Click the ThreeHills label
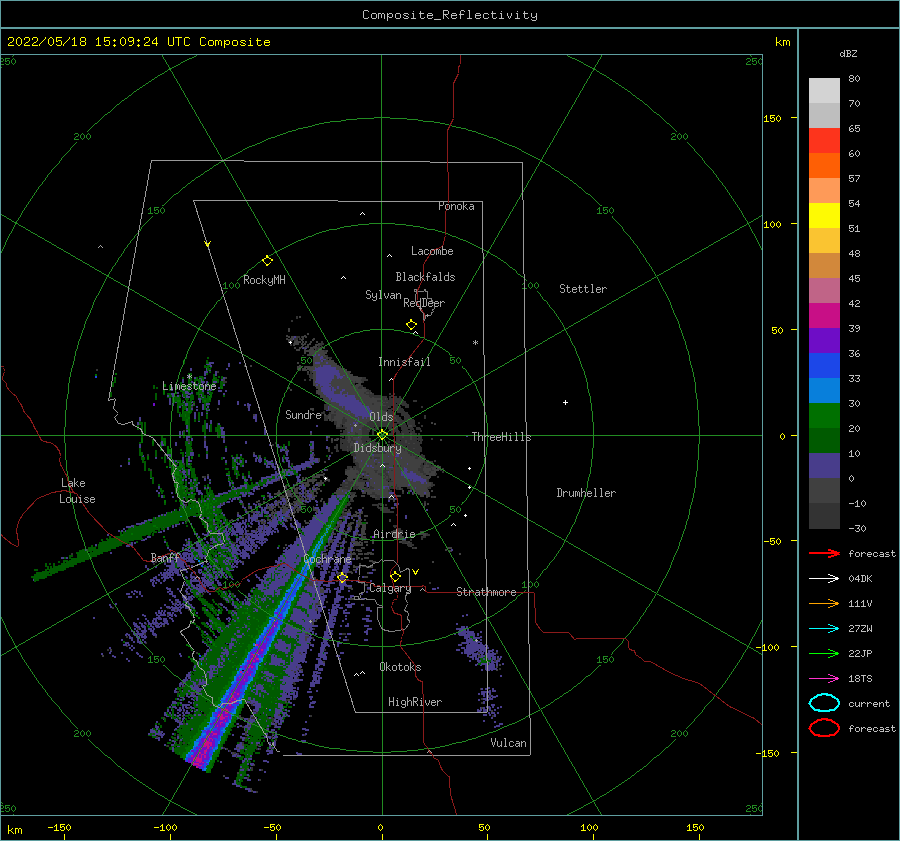900x841 pixels. pos(502,437)
